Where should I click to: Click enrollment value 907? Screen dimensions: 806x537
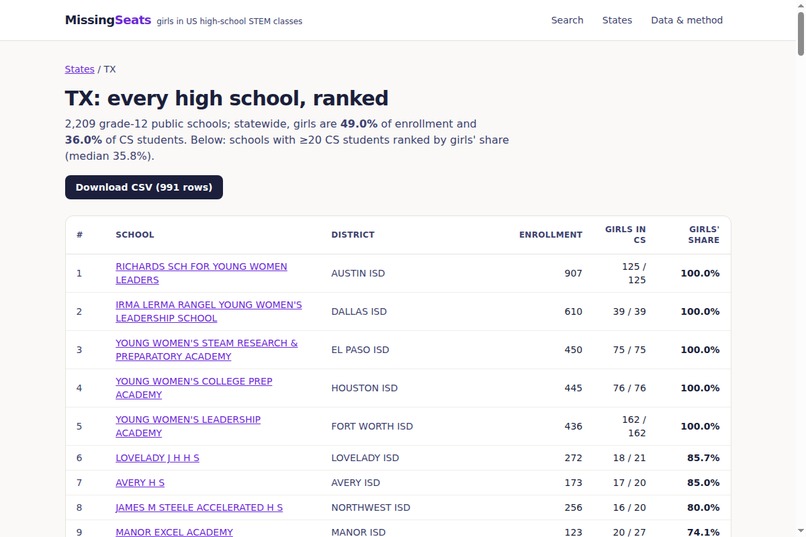[x=573, y=273]
